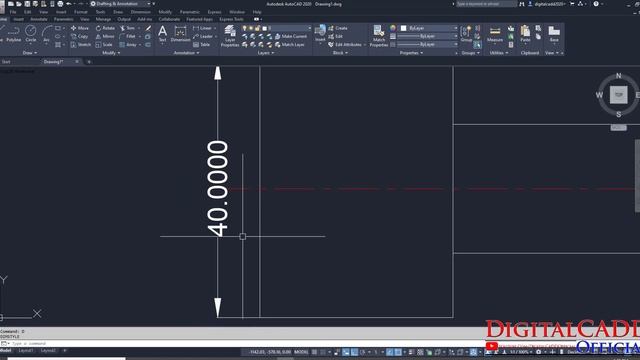Screen dimensions: 640x360
Task: Click the Trim tool
Action: tap(127, 28)
